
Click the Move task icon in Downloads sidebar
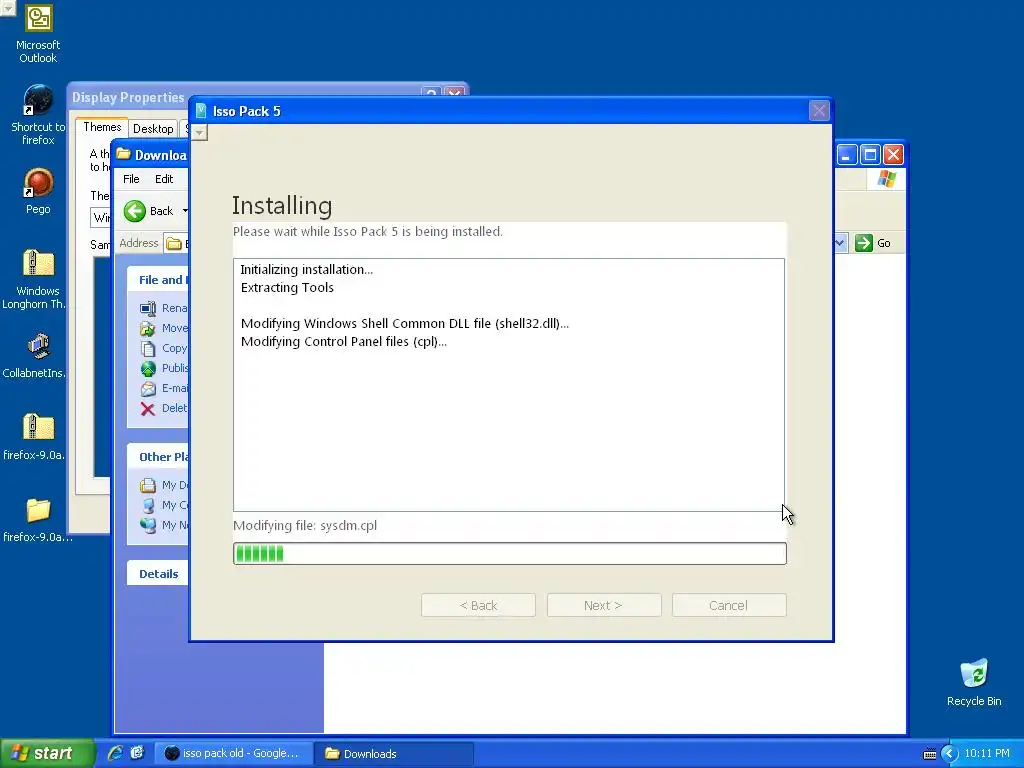pos(148,328)
